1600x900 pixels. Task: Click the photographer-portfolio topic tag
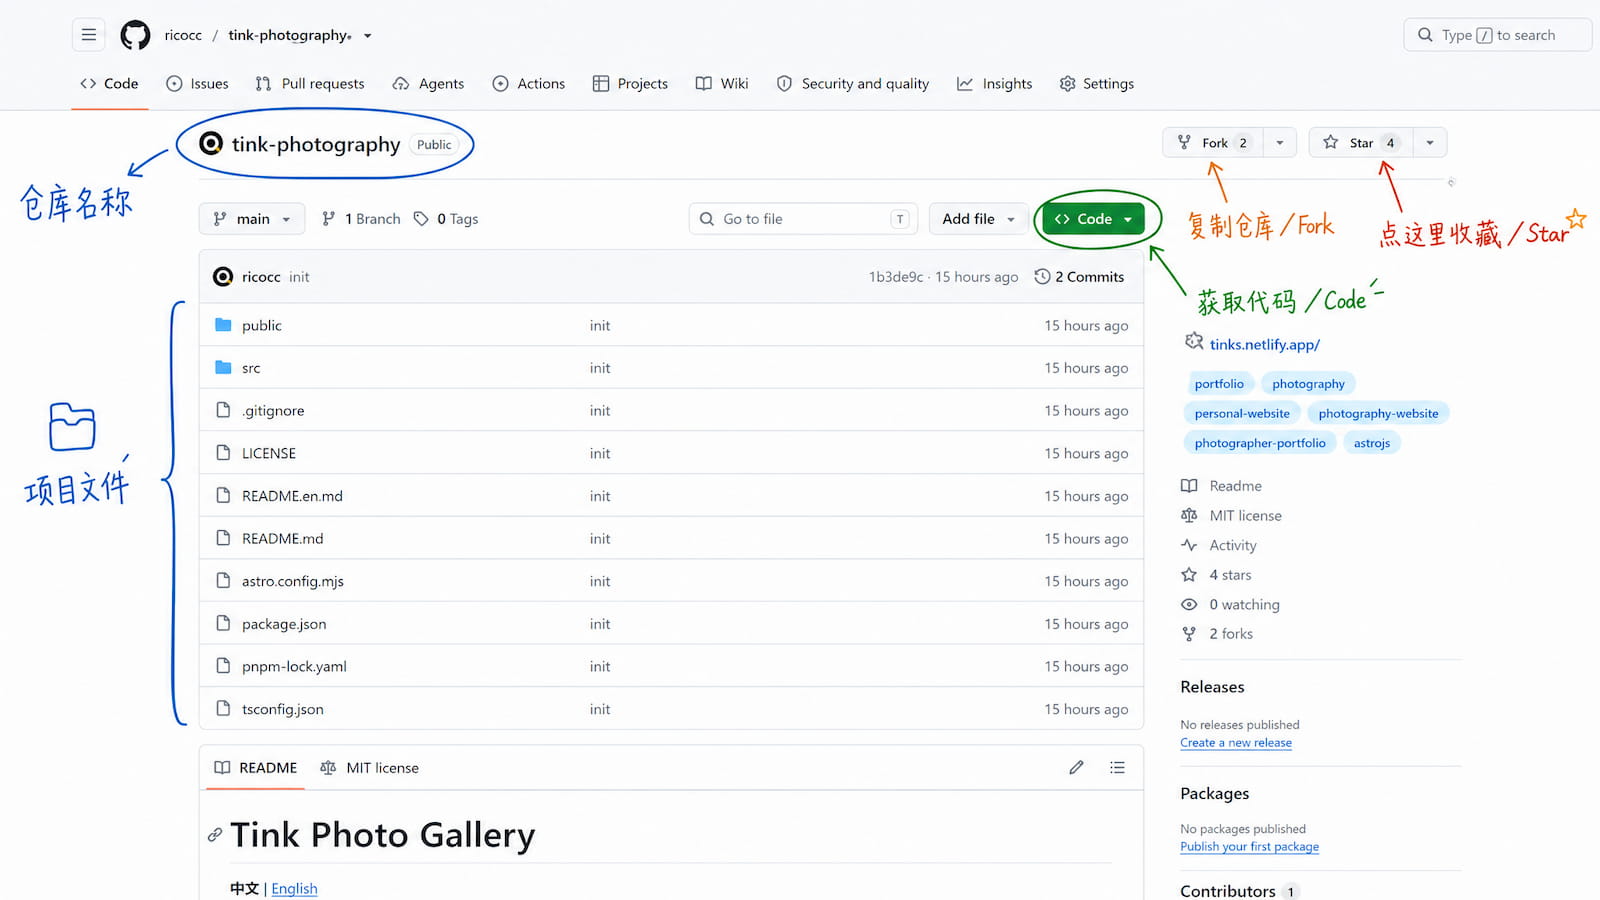tap(1260, 443)
